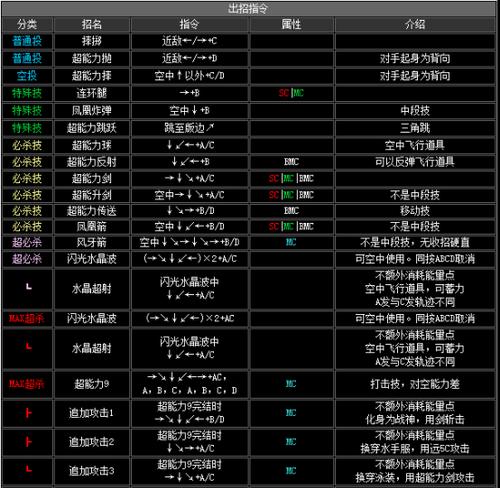Click the move name 追加攻击2
500x488 pixels.
92,442
